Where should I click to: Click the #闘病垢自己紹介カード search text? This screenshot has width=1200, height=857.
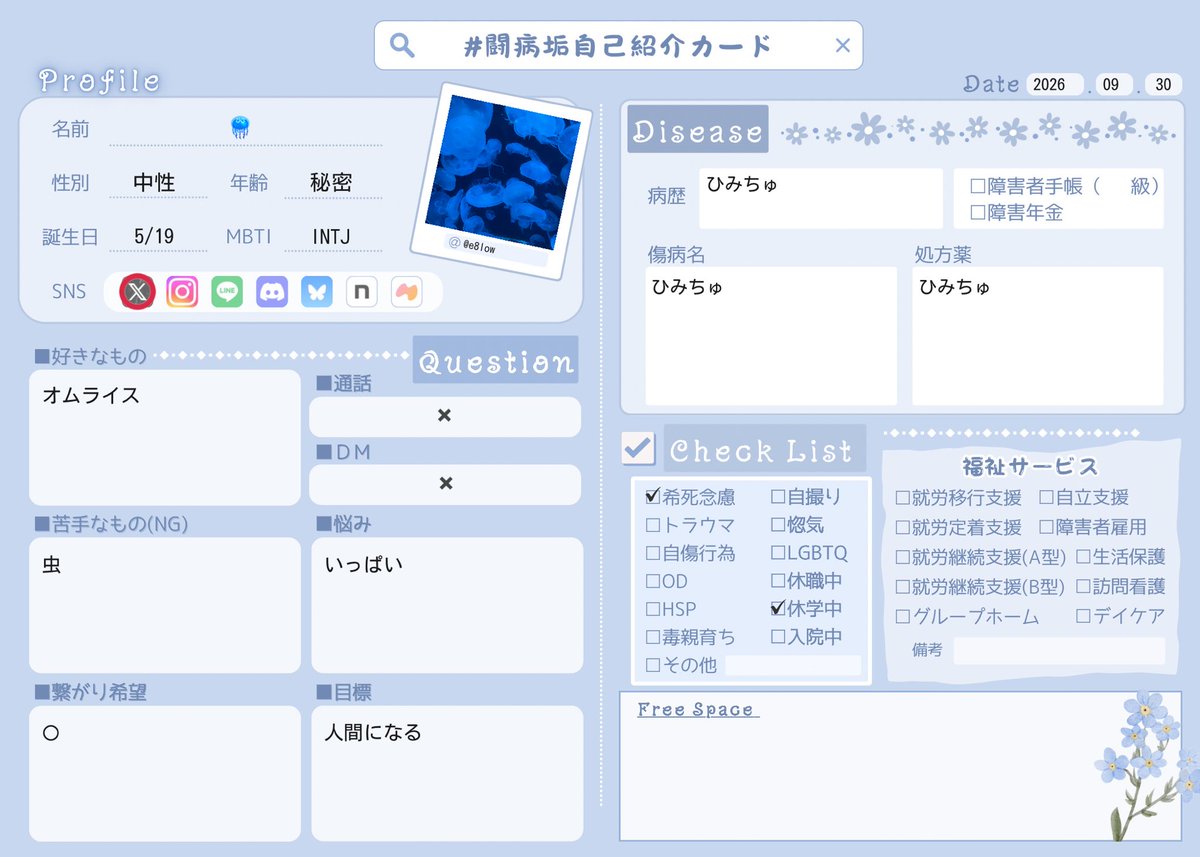pyautogui.click(x=619, y=45)
